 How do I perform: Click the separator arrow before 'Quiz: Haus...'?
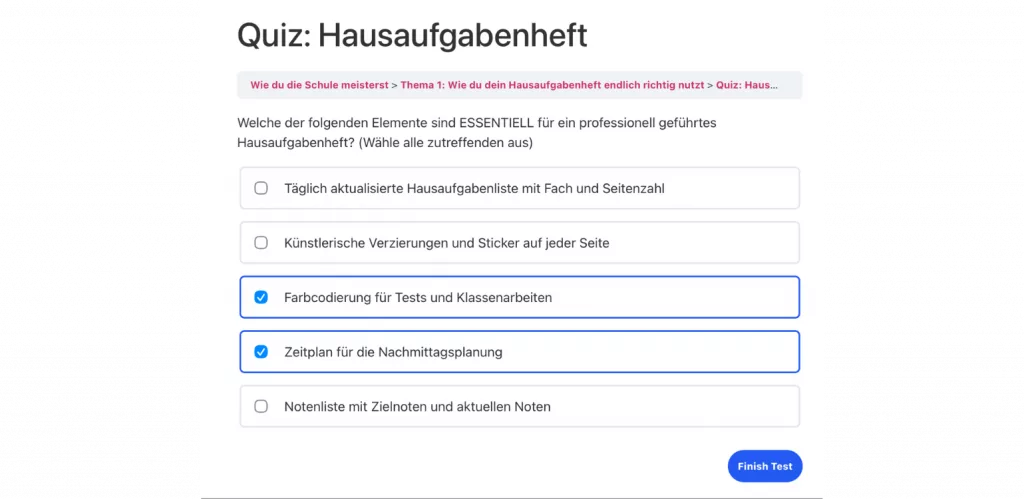(710, 85)
